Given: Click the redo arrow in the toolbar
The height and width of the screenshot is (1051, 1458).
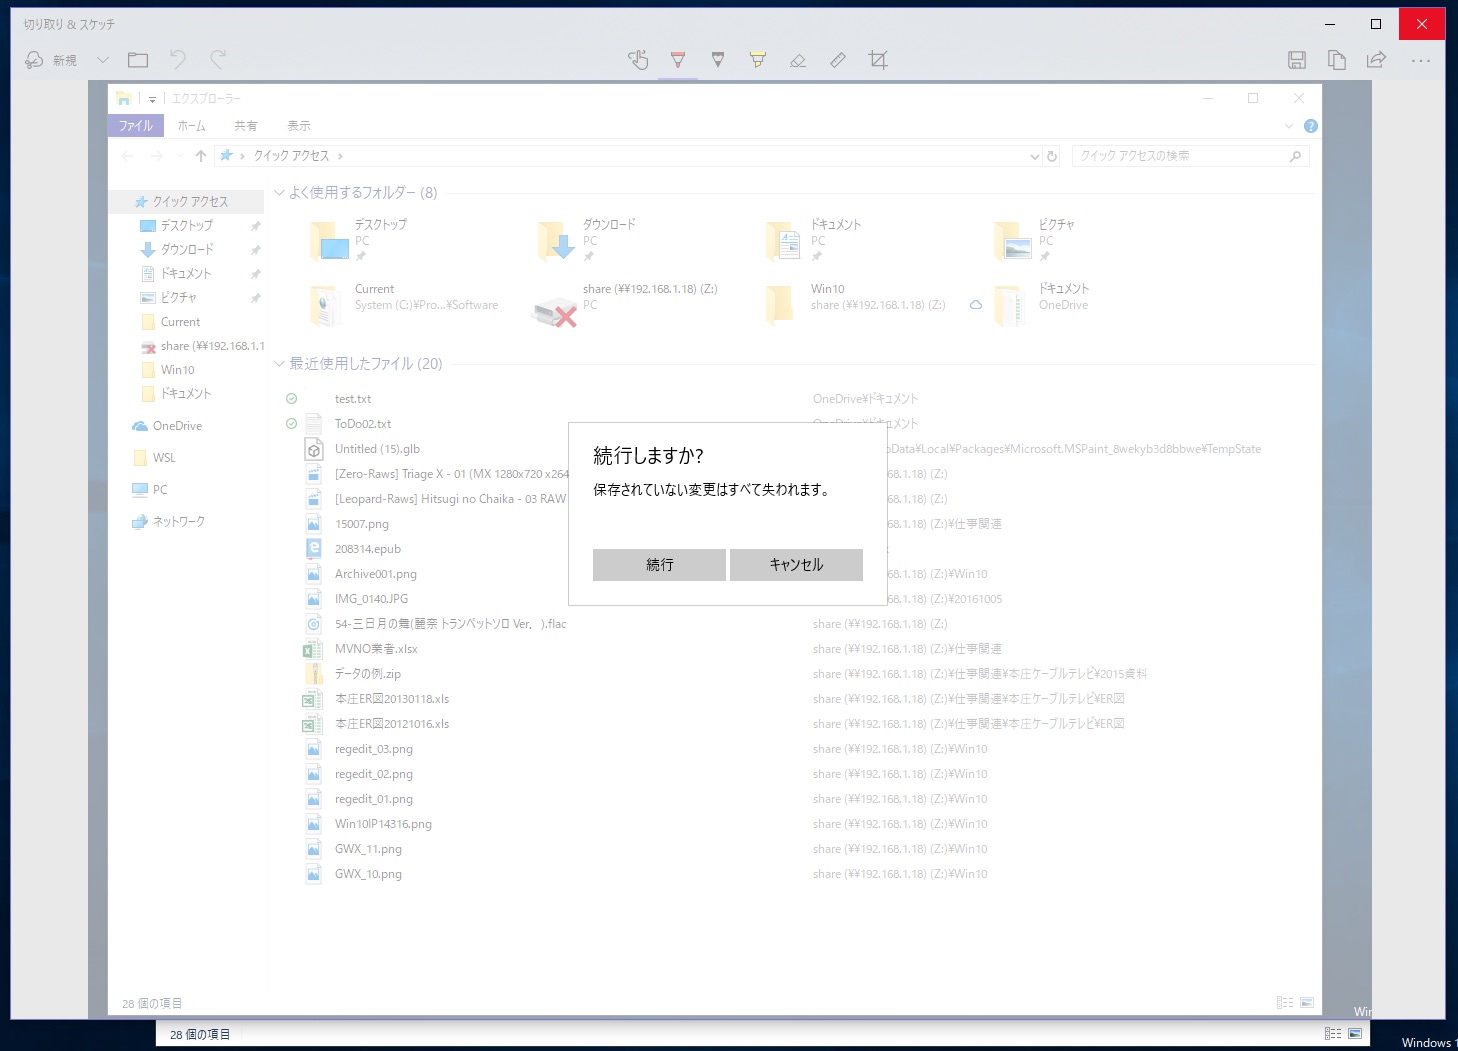Looking at the screenshot, I should tap(218, 60).
